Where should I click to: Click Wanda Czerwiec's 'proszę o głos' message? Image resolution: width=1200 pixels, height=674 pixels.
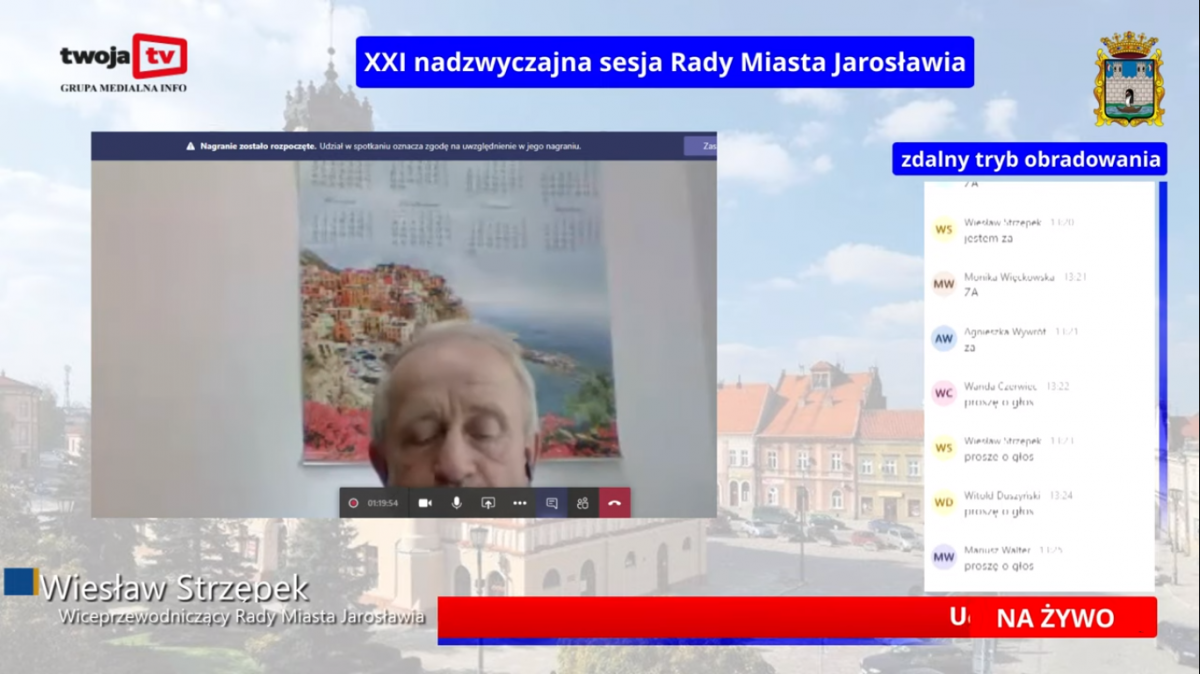point(999,402)
